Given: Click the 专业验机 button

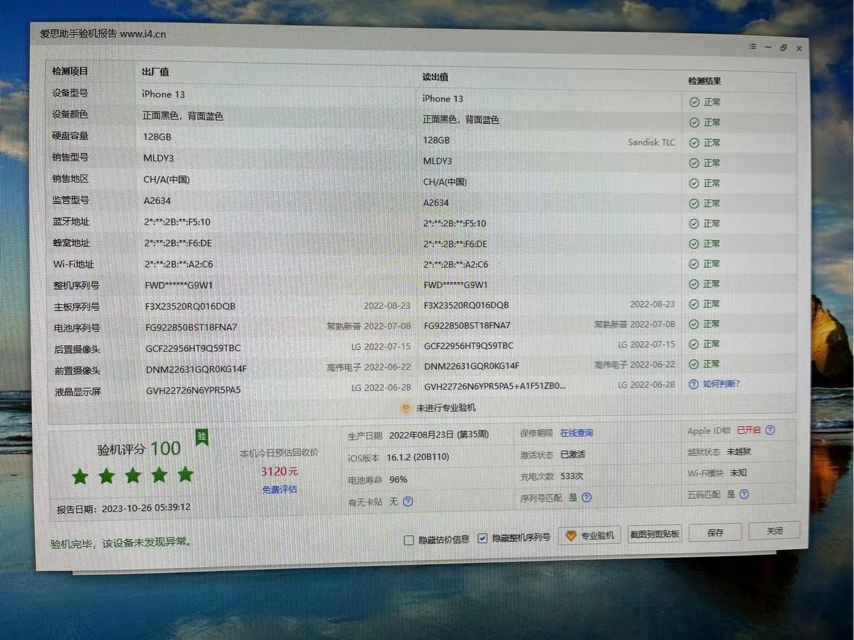Looking at the screenshot, I should (x=590, y=535).
